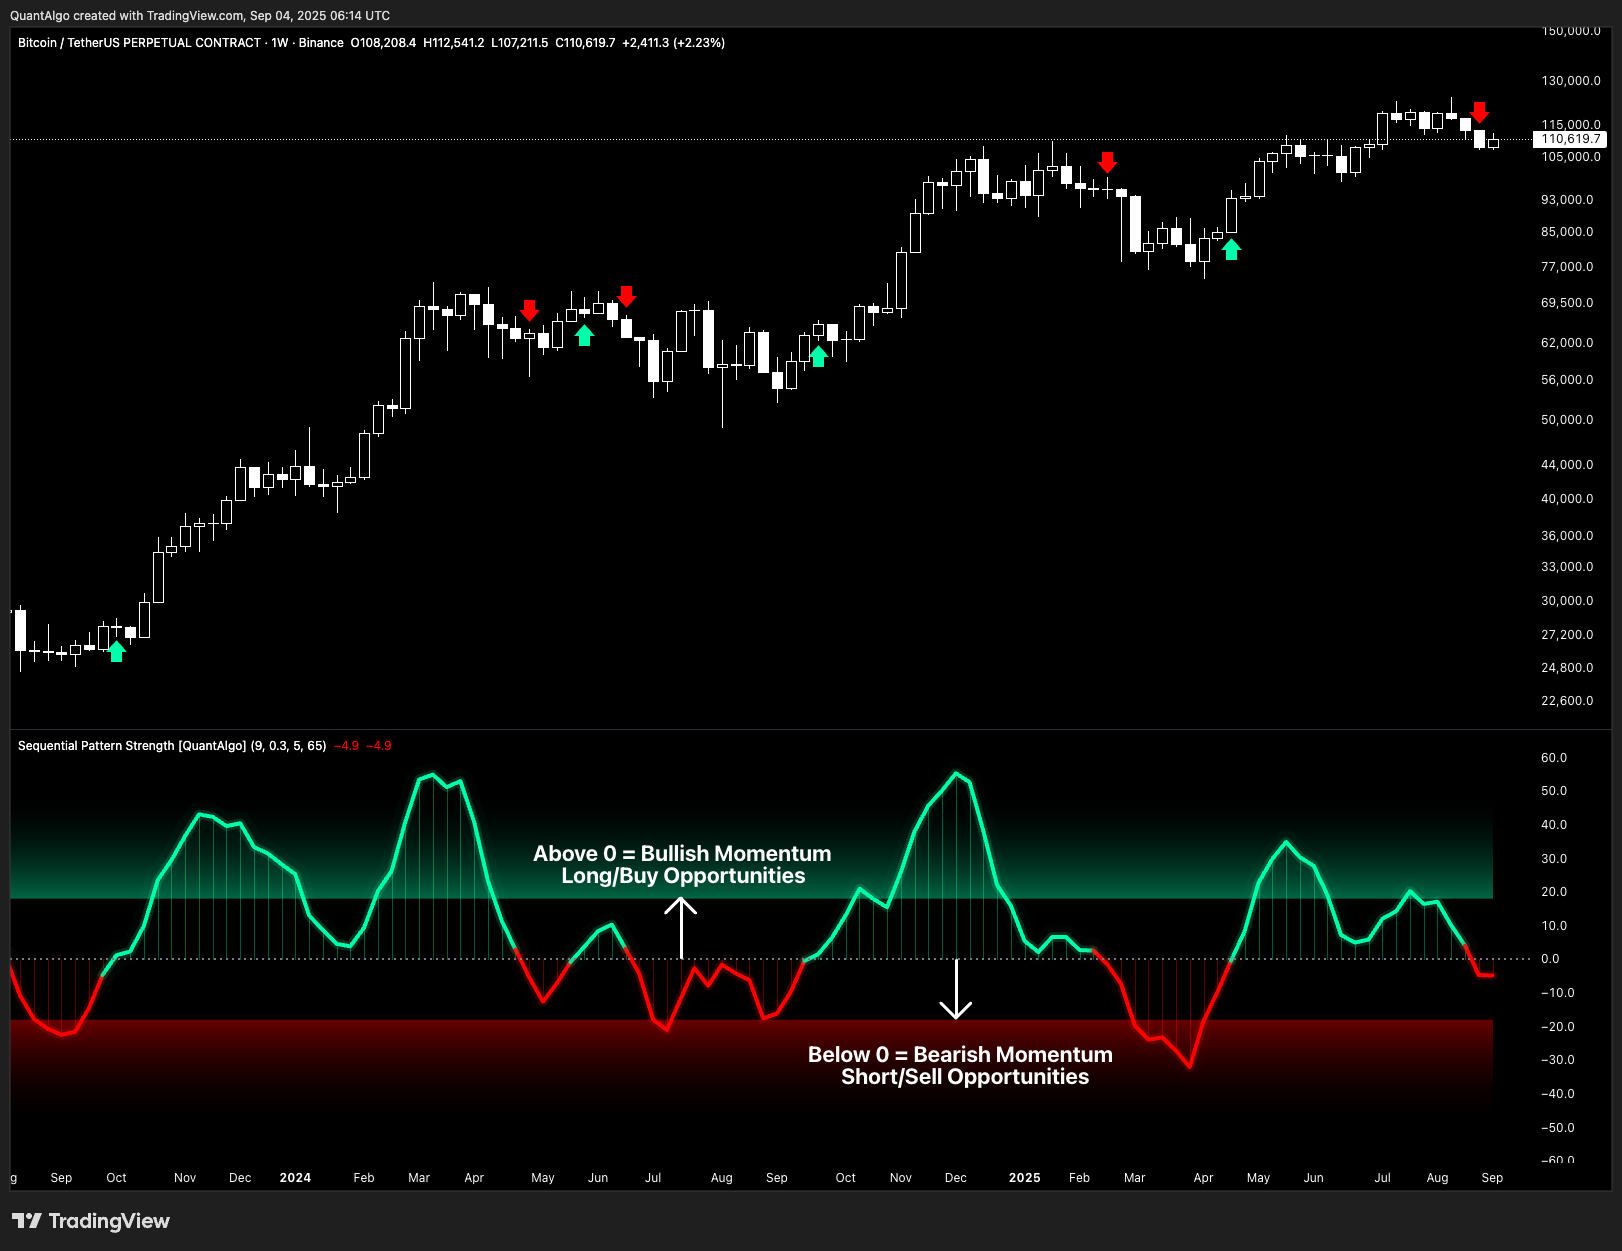Click the 85,000.0 price axis label

tap(1568, 232)
